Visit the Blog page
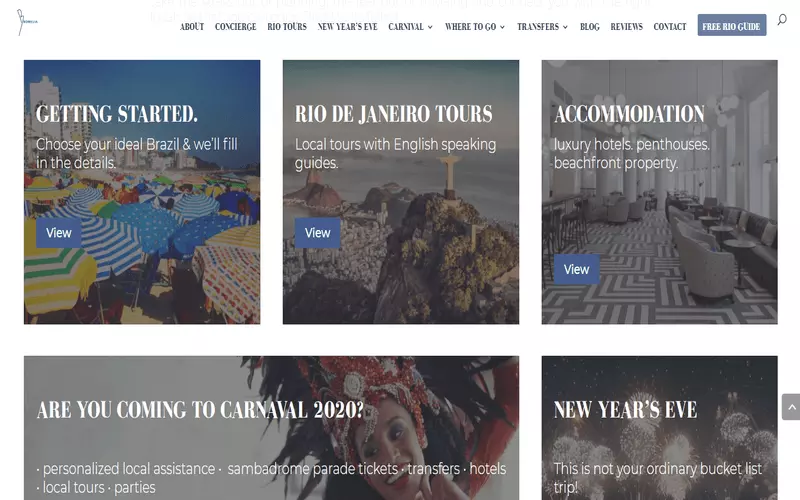800x500 pixels. click(x=590, y=27)
